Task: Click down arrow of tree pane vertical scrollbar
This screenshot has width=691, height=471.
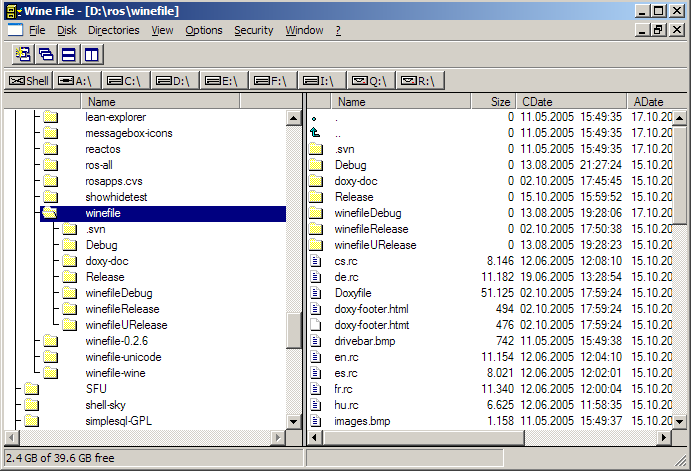Action: [293, 421]
